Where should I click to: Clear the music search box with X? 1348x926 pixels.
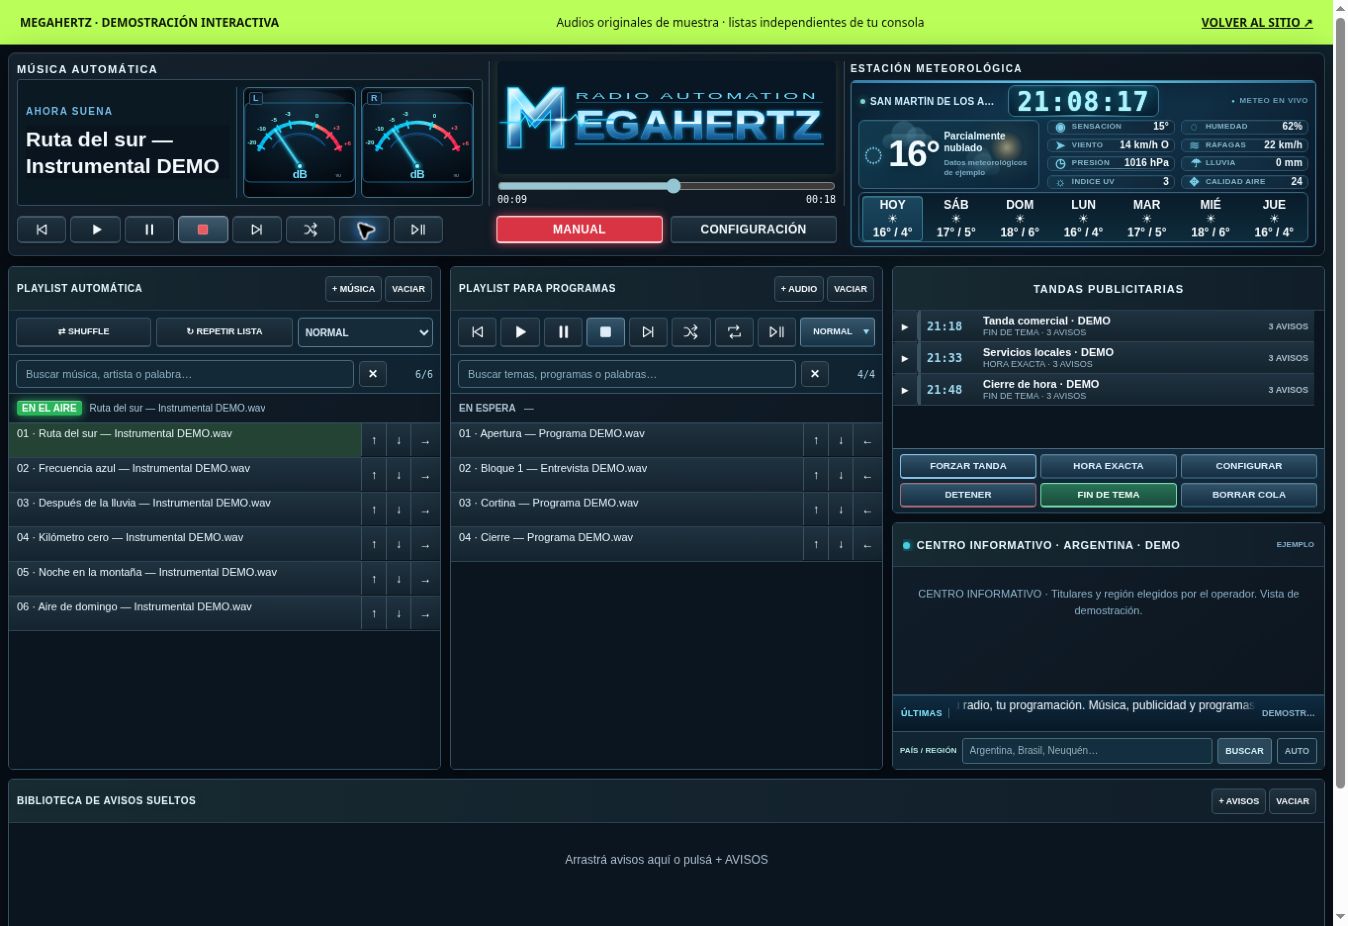373,374
